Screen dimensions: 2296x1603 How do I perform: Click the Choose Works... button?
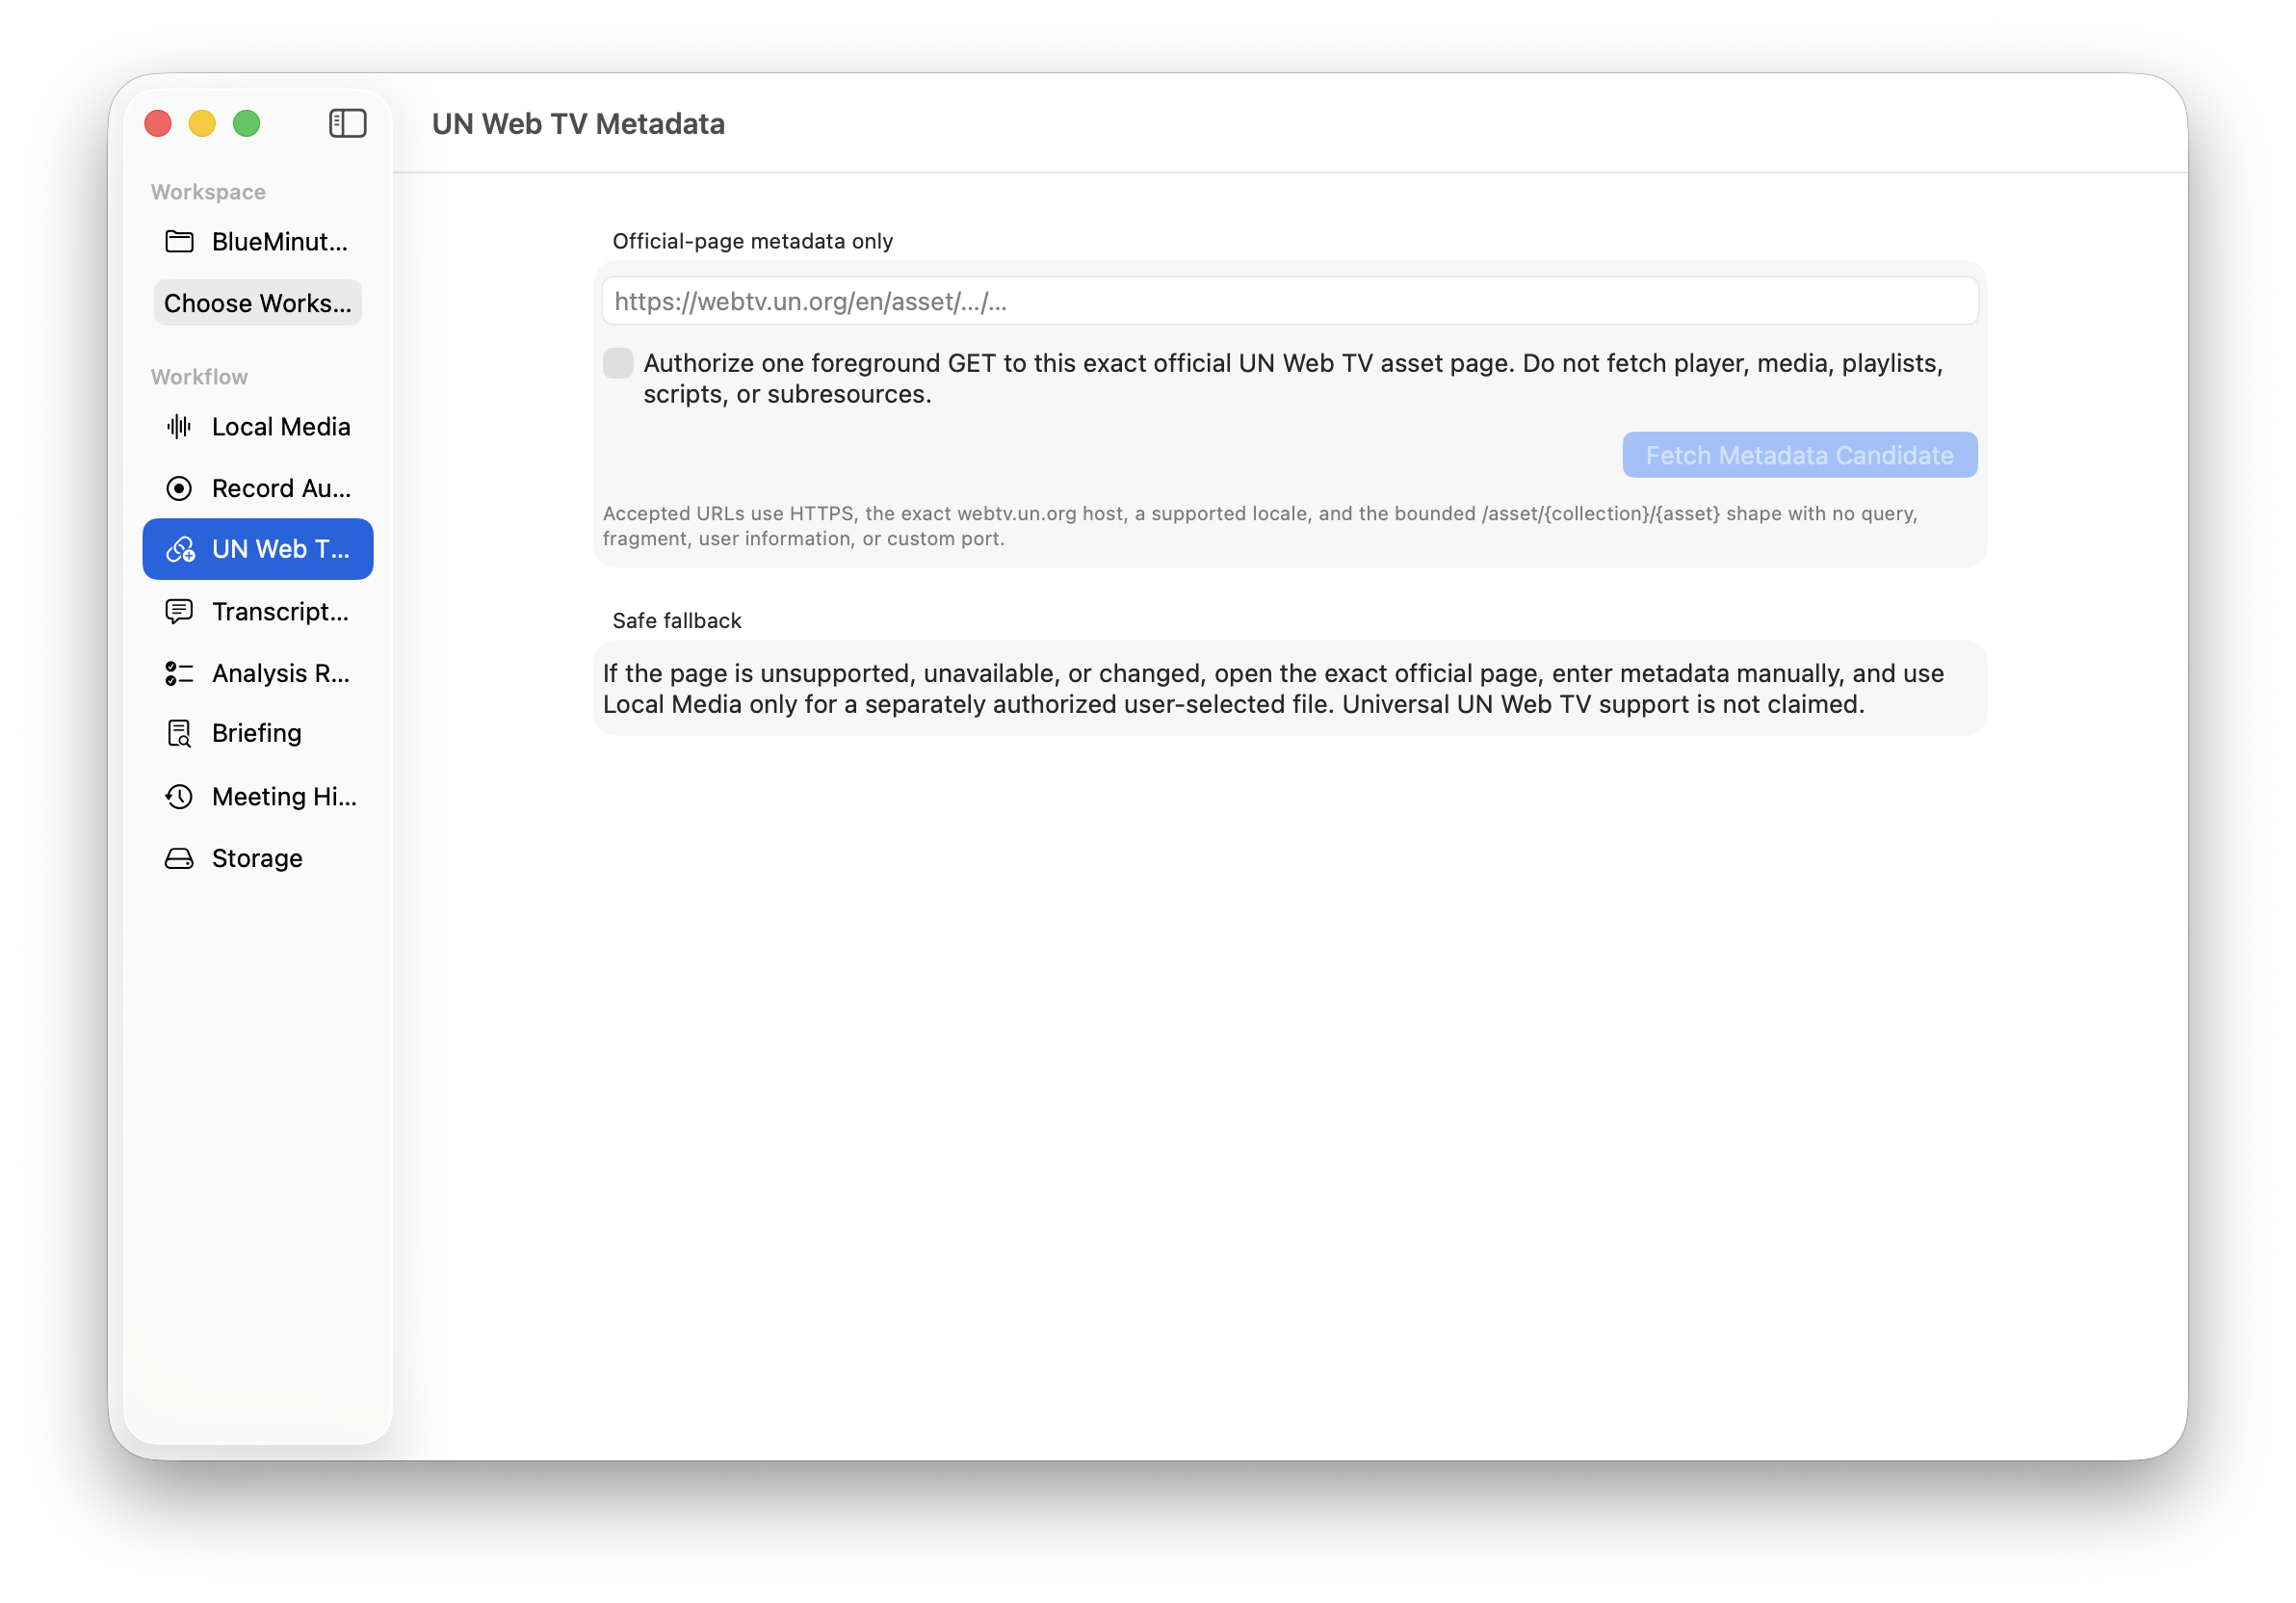(258, 303)
